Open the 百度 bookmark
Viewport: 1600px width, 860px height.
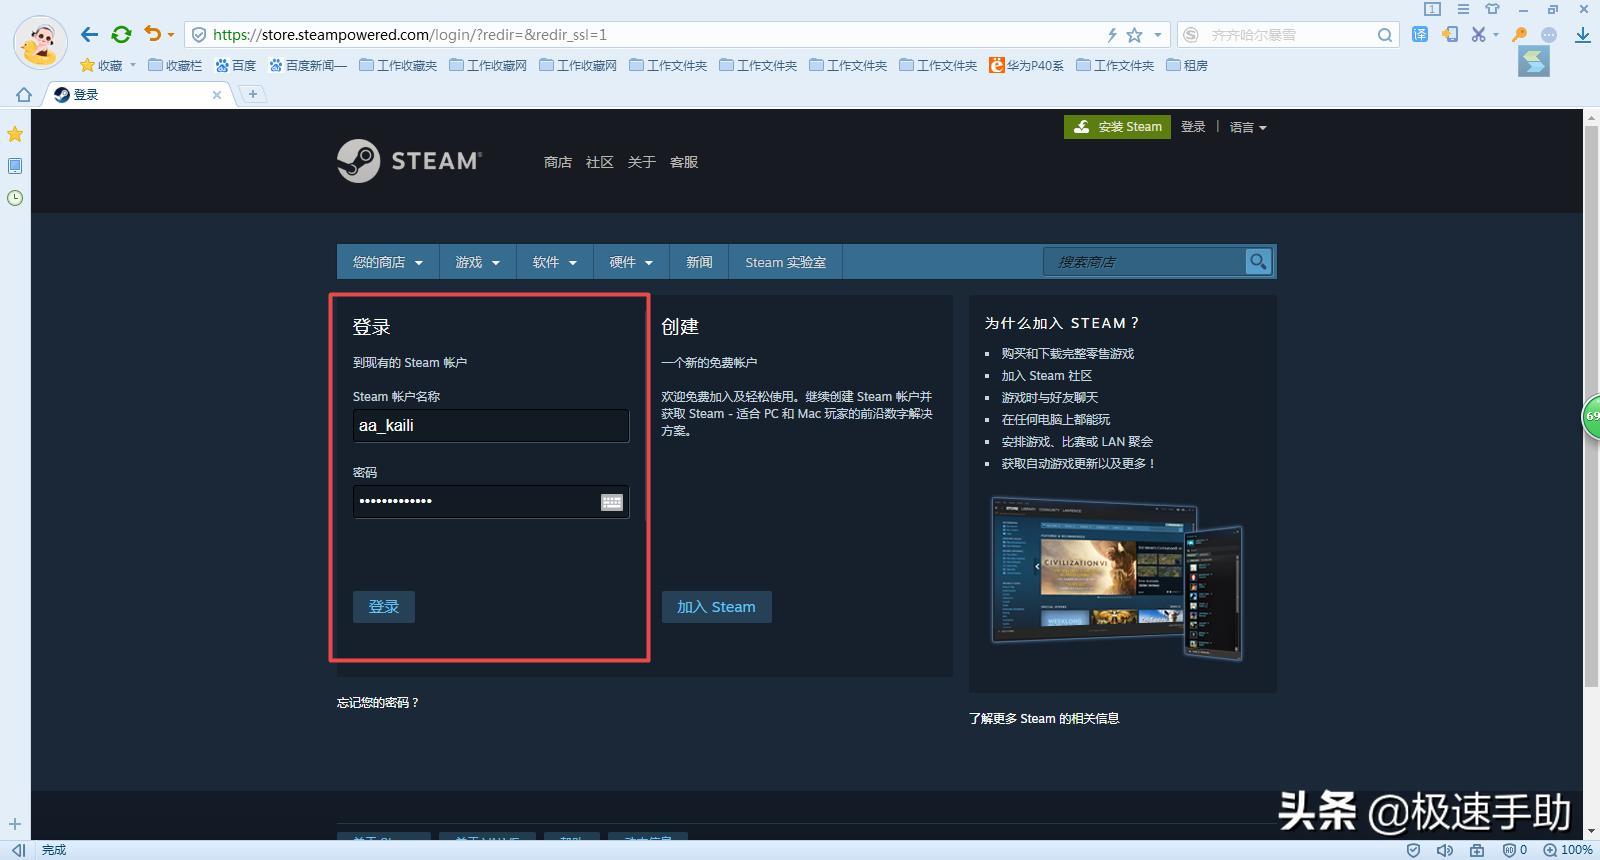point(236,65)
